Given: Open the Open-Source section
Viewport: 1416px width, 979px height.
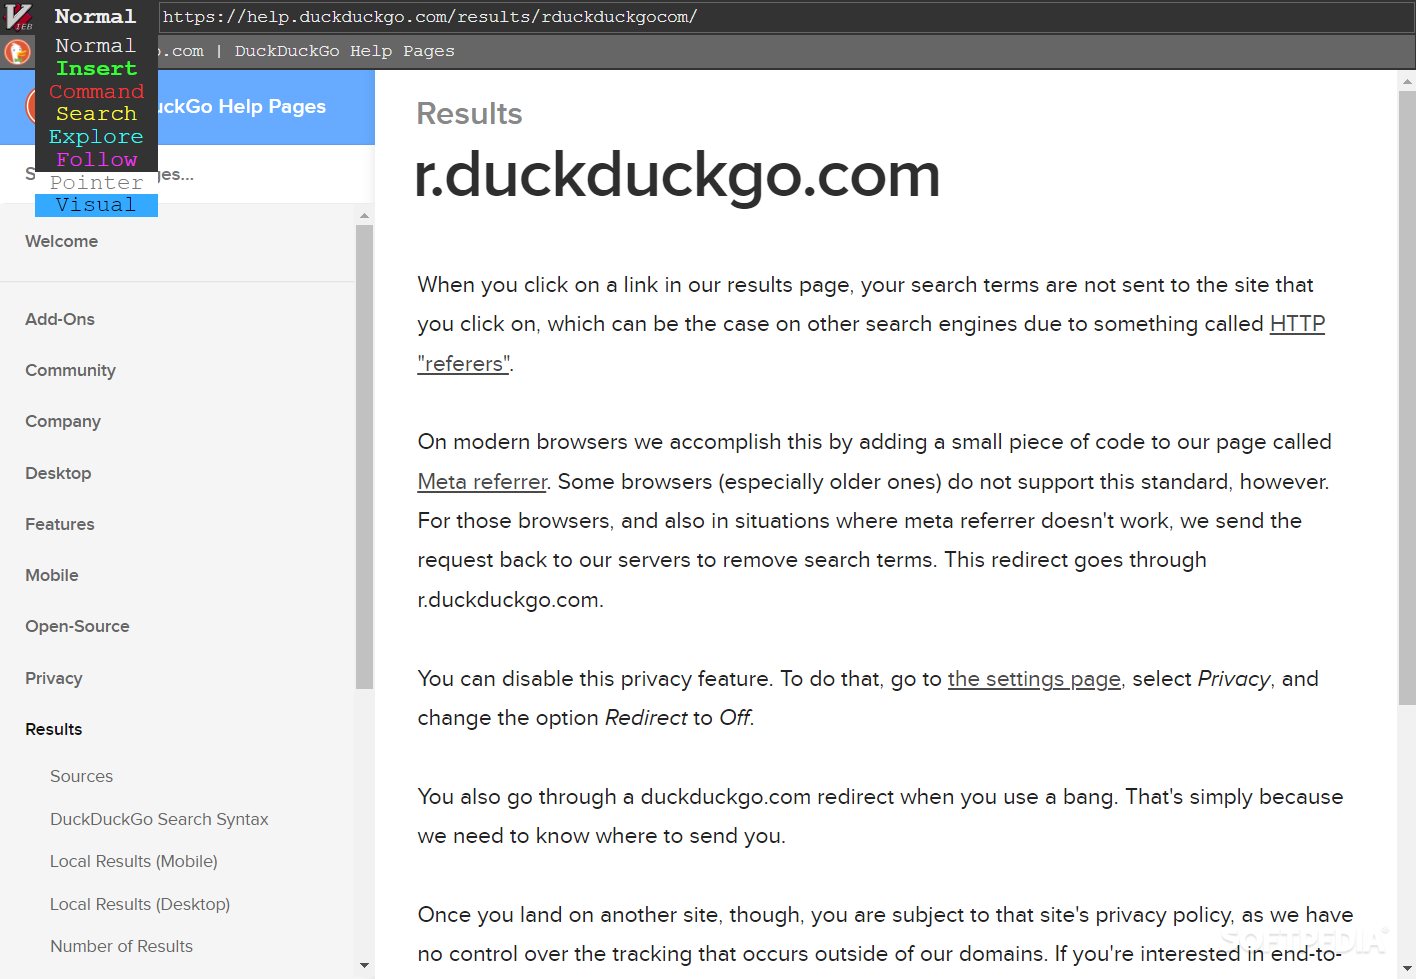Looking at the screenshot, I should click(77, 626).
